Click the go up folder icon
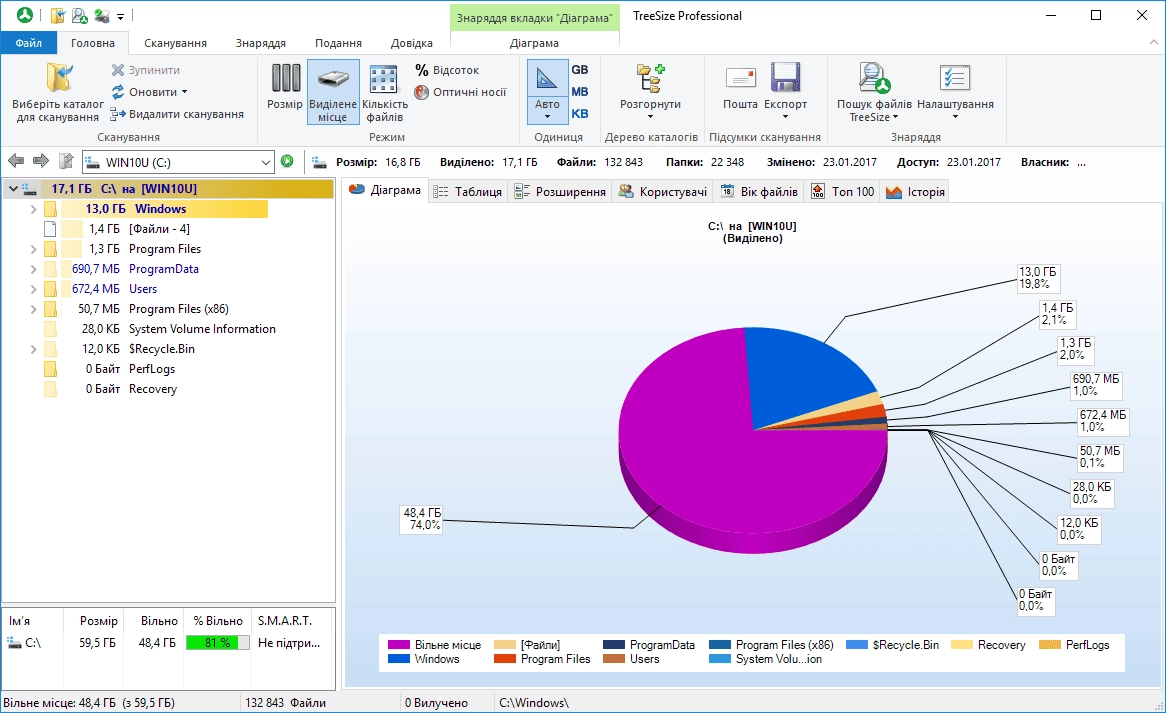Image resolution: width=1166 pixels, height=713 pixels. click(x=66, y=161)
